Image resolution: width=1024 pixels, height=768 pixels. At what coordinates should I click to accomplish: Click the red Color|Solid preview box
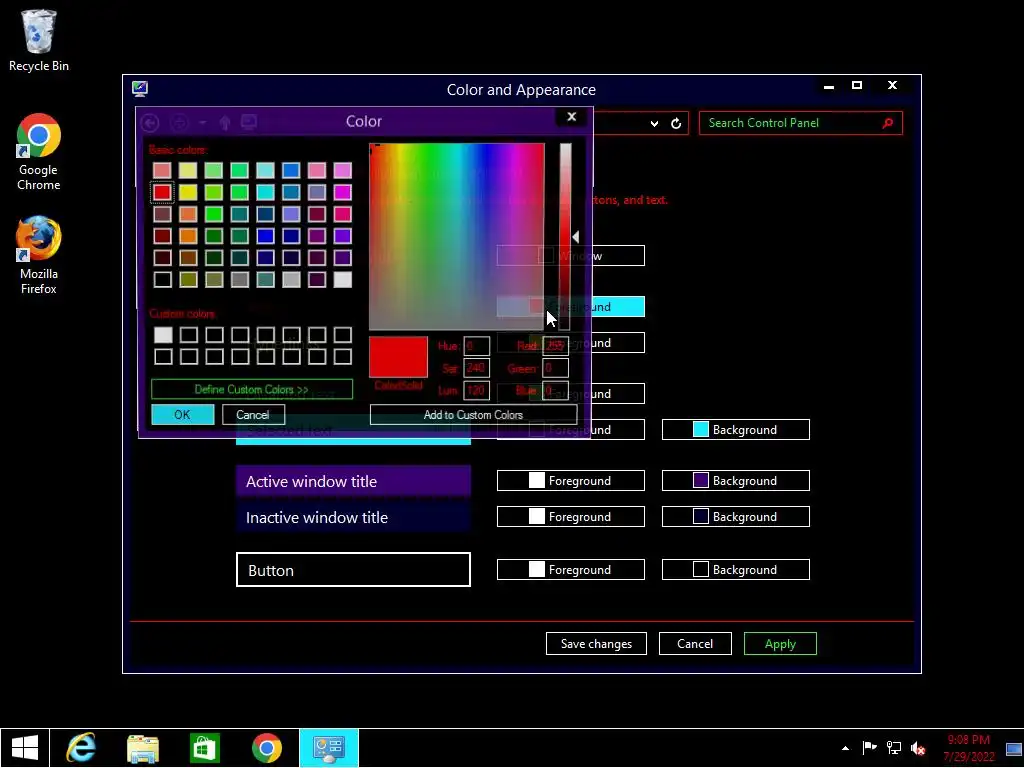pyautogui.click(x=398, y=357)
